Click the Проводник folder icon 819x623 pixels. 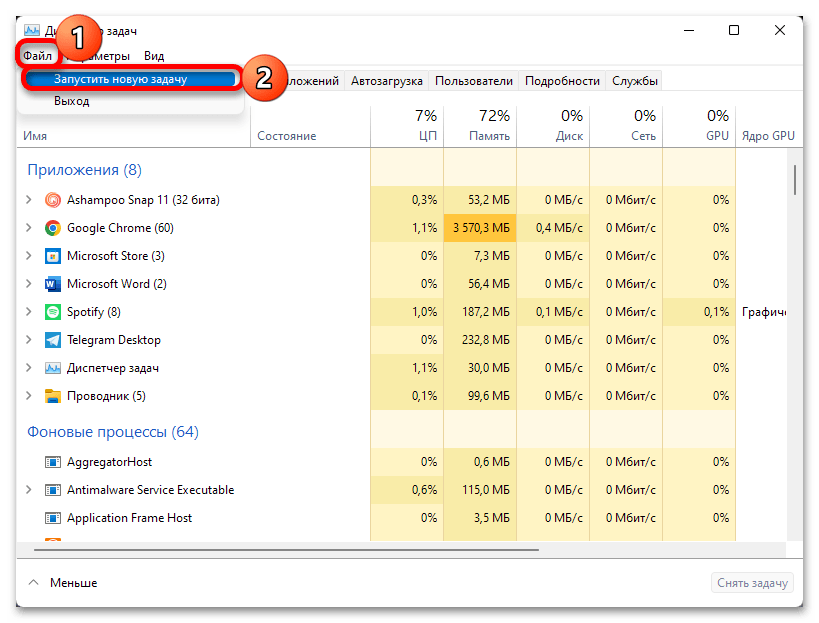pyautogui.click(x=52, y=396)
